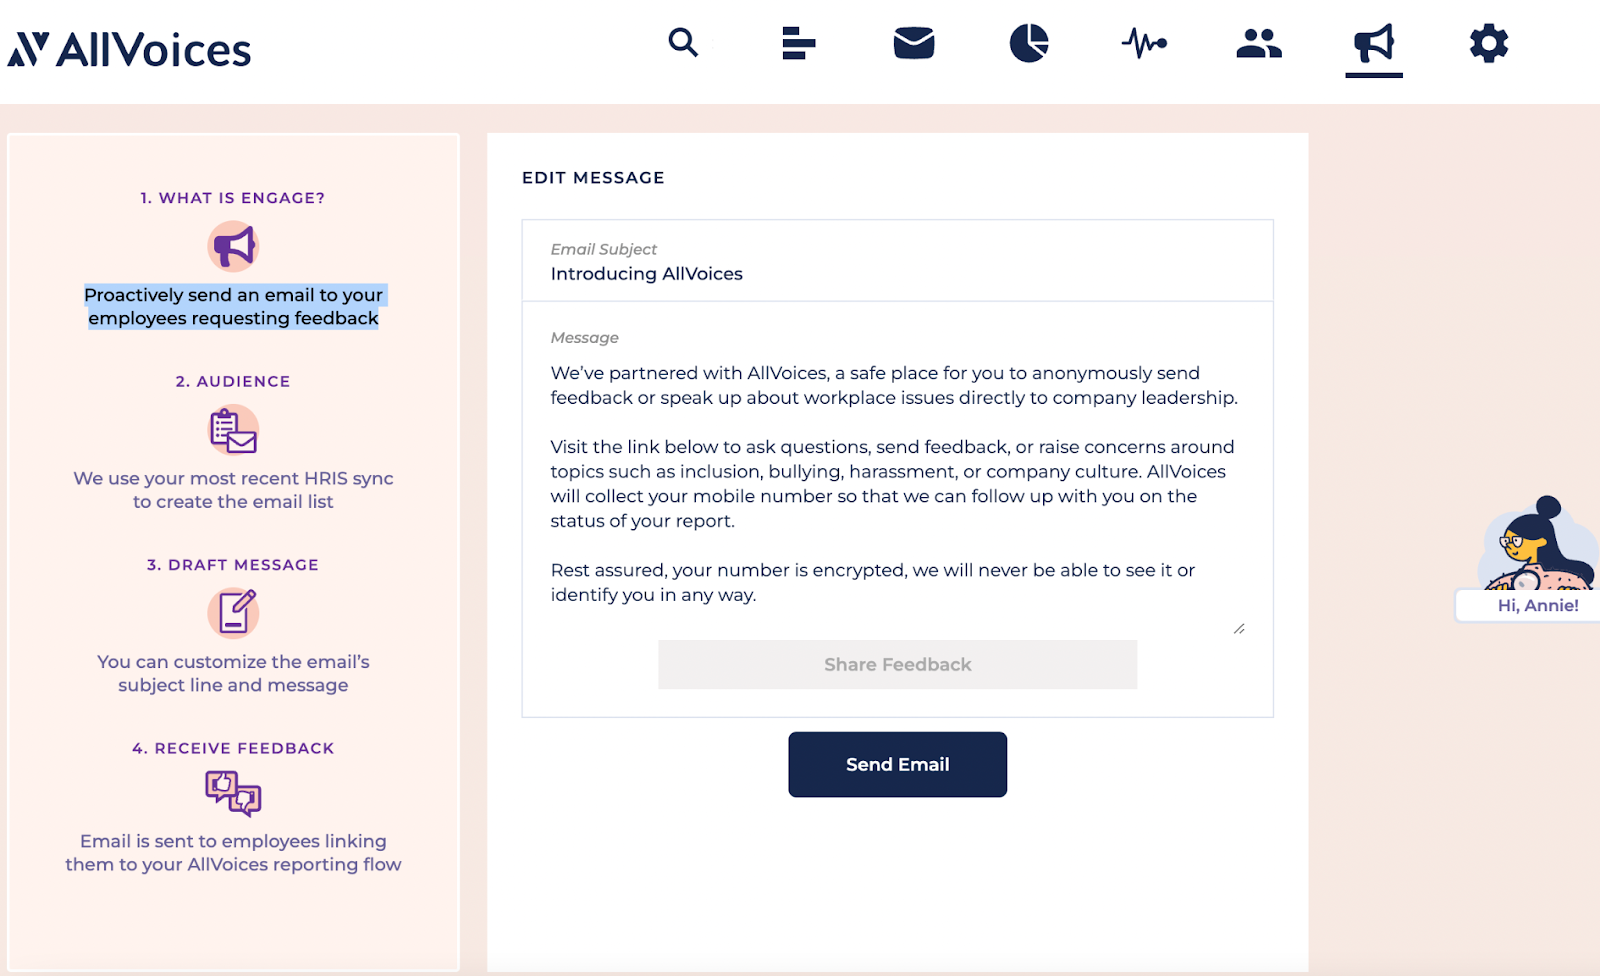The width and height of the screenshot is (1600, 976).
Task: Open the reports bar-chart icon
Action: (797, 43)
